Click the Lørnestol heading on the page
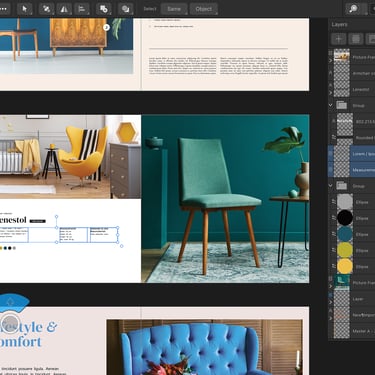The width and height of the screenshot is (375, 375). 13,220
